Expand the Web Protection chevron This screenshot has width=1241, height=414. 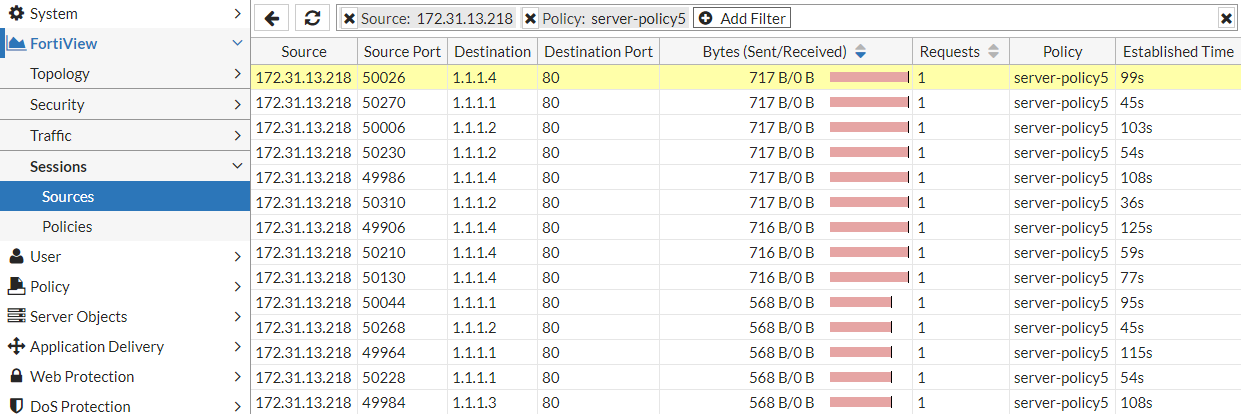[237, 376]
